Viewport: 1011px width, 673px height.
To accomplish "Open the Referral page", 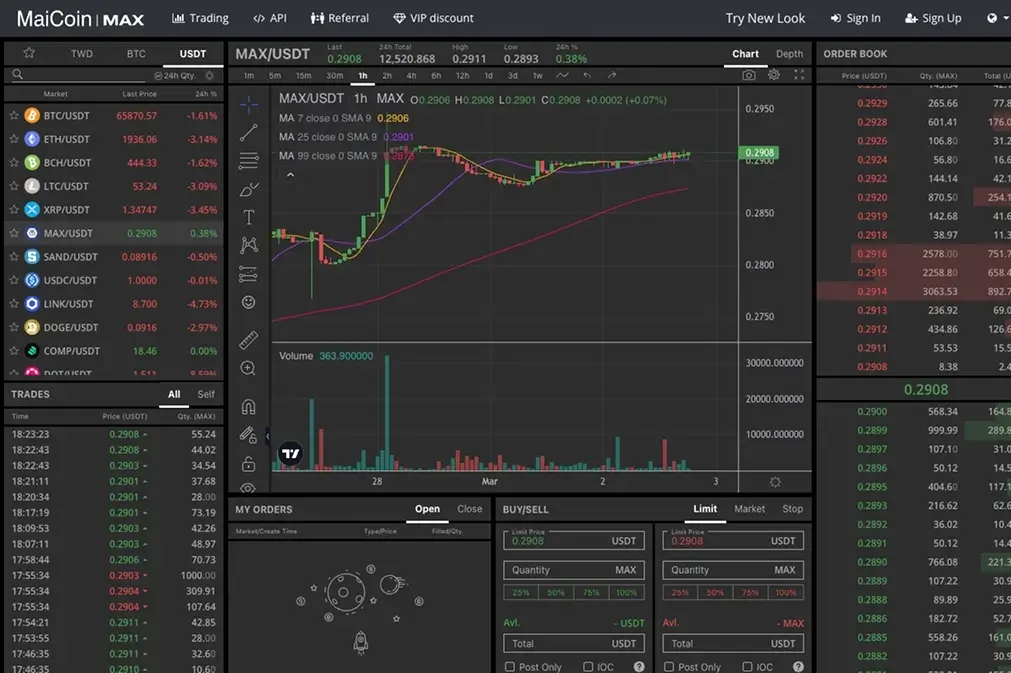I will click(x=340, y=18).
